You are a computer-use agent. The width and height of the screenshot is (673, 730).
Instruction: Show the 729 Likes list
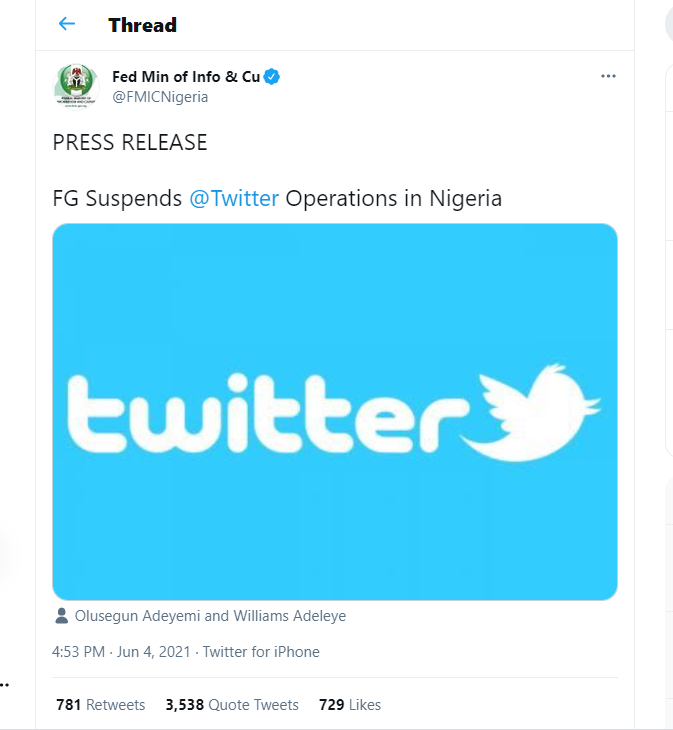pyautogui.click(x=350, y=705)
